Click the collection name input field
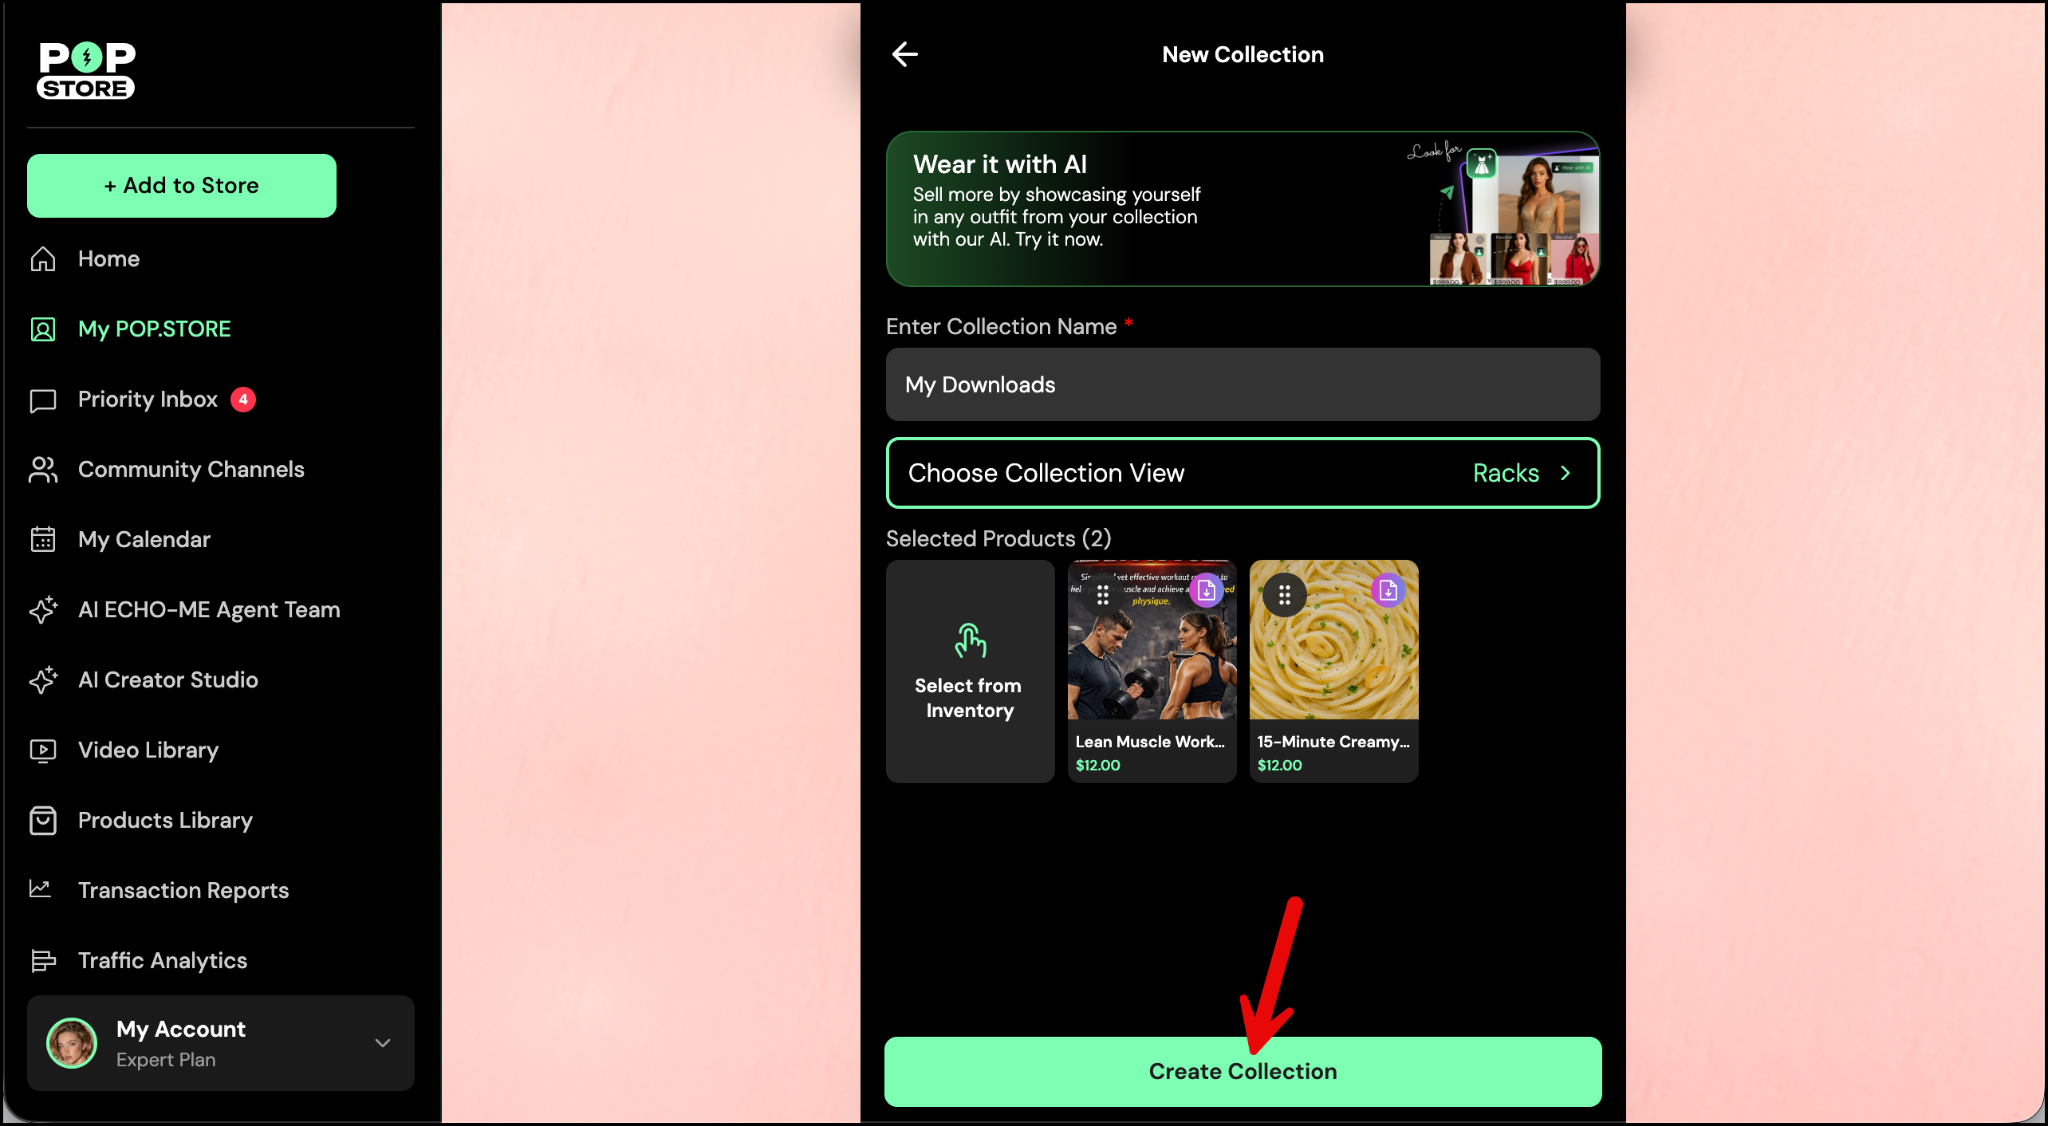 point(1242,385)
